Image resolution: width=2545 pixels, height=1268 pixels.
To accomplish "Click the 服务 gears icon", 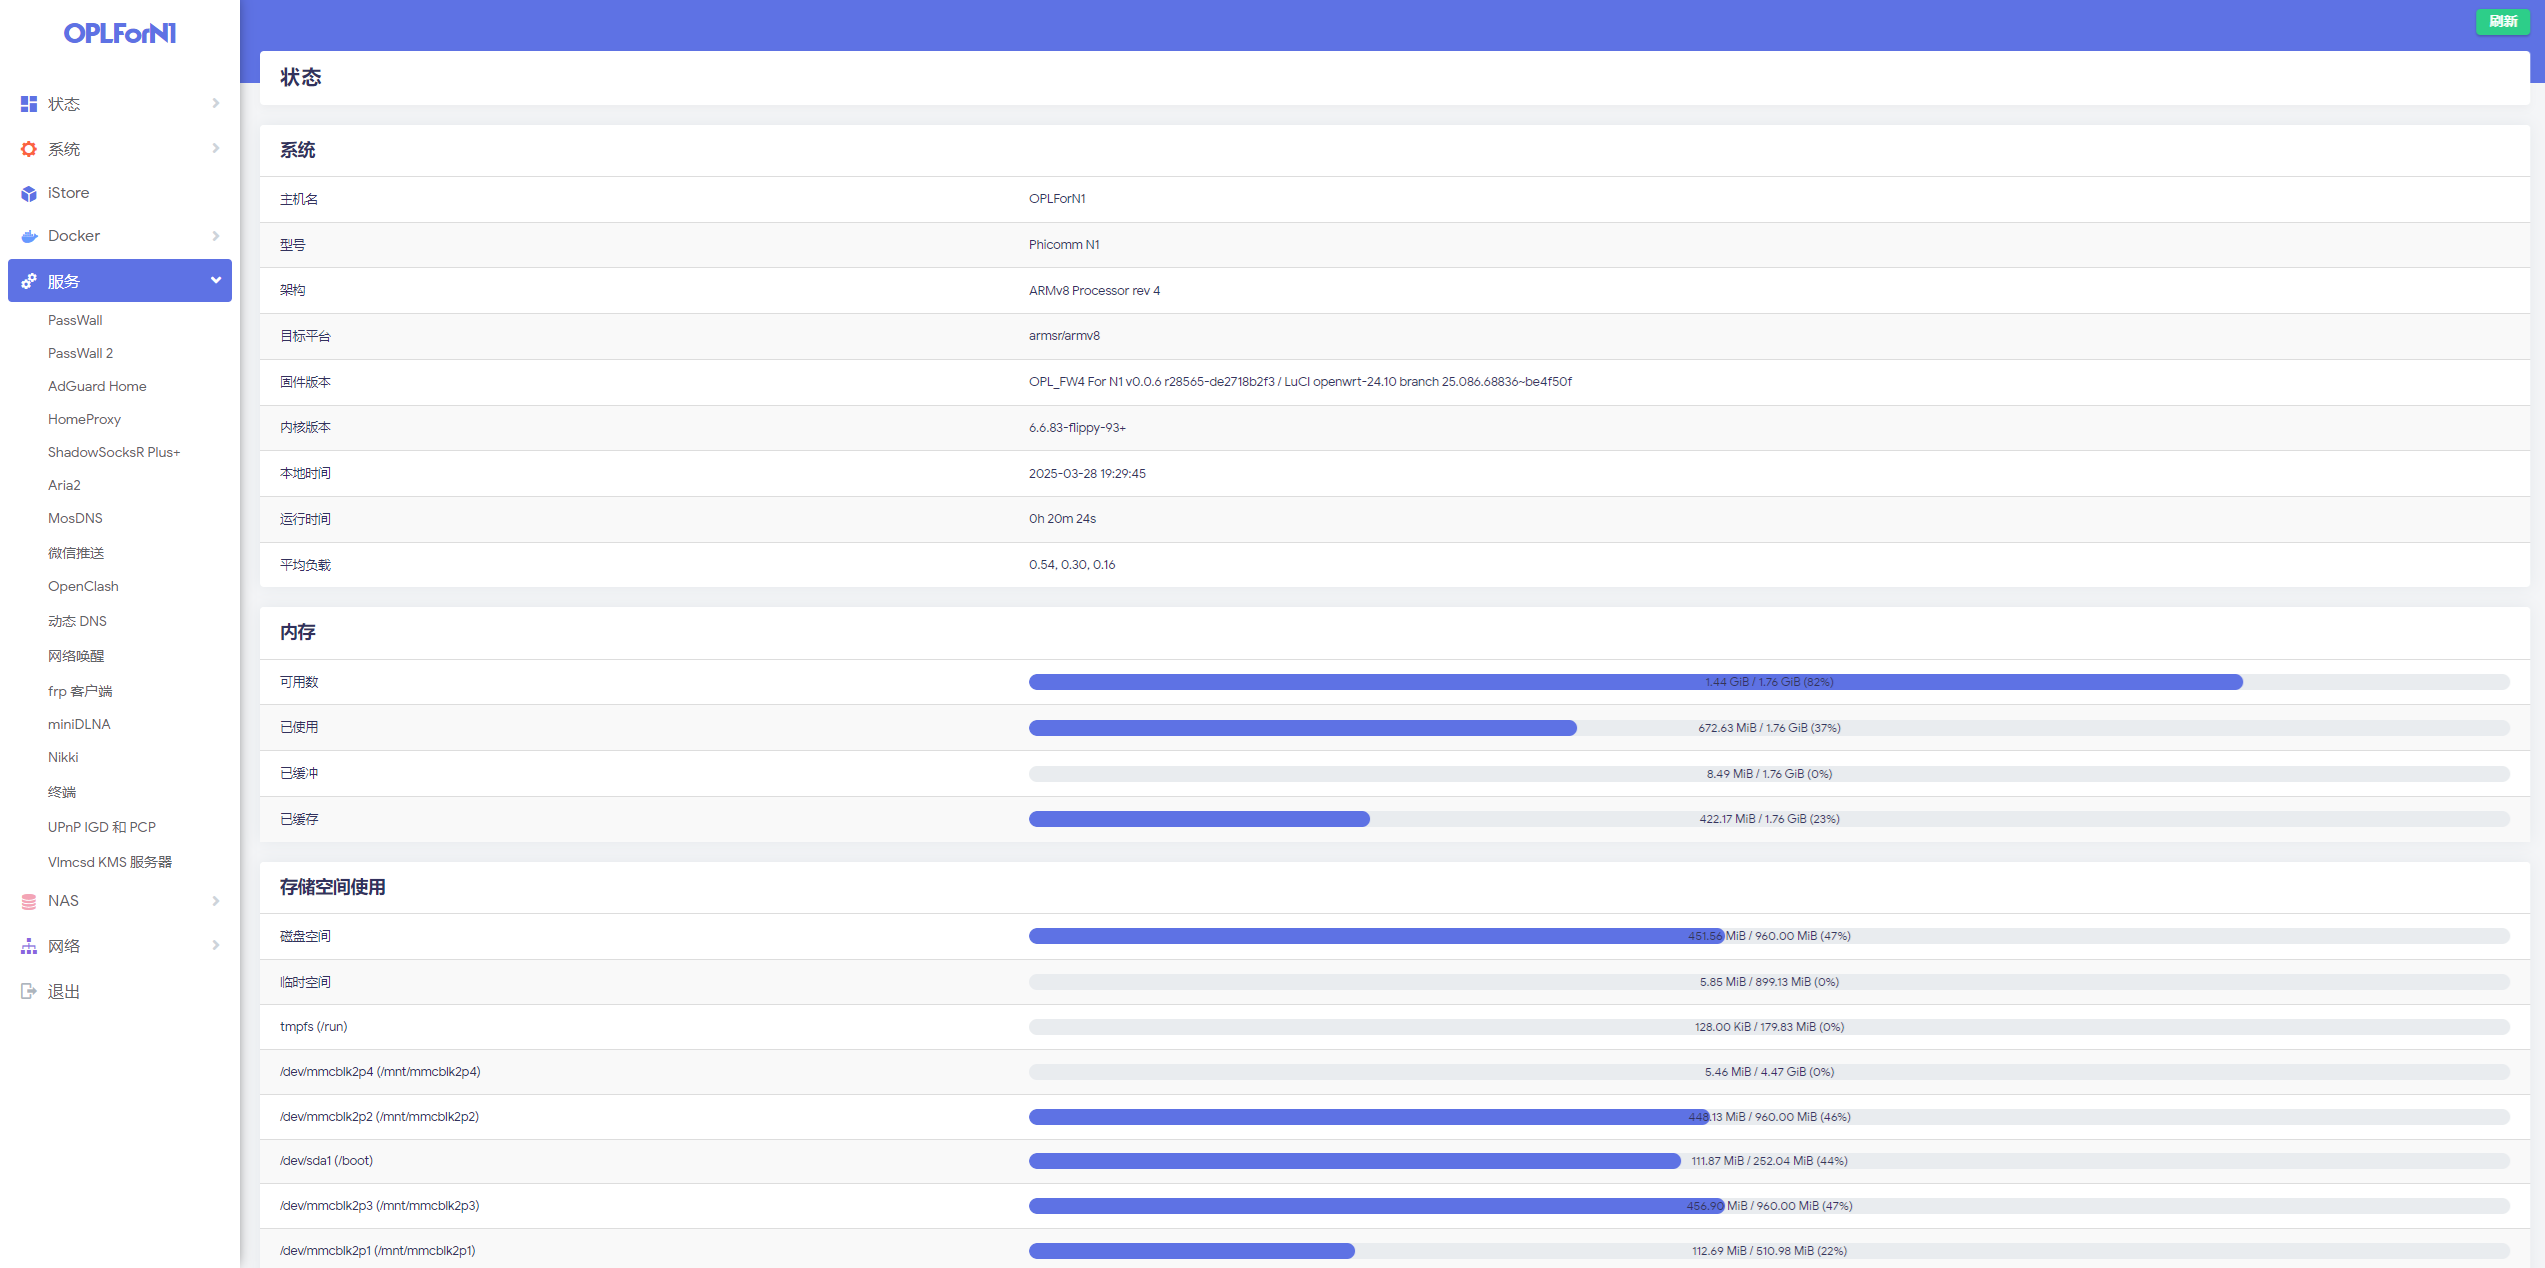I will coord(28,281).
